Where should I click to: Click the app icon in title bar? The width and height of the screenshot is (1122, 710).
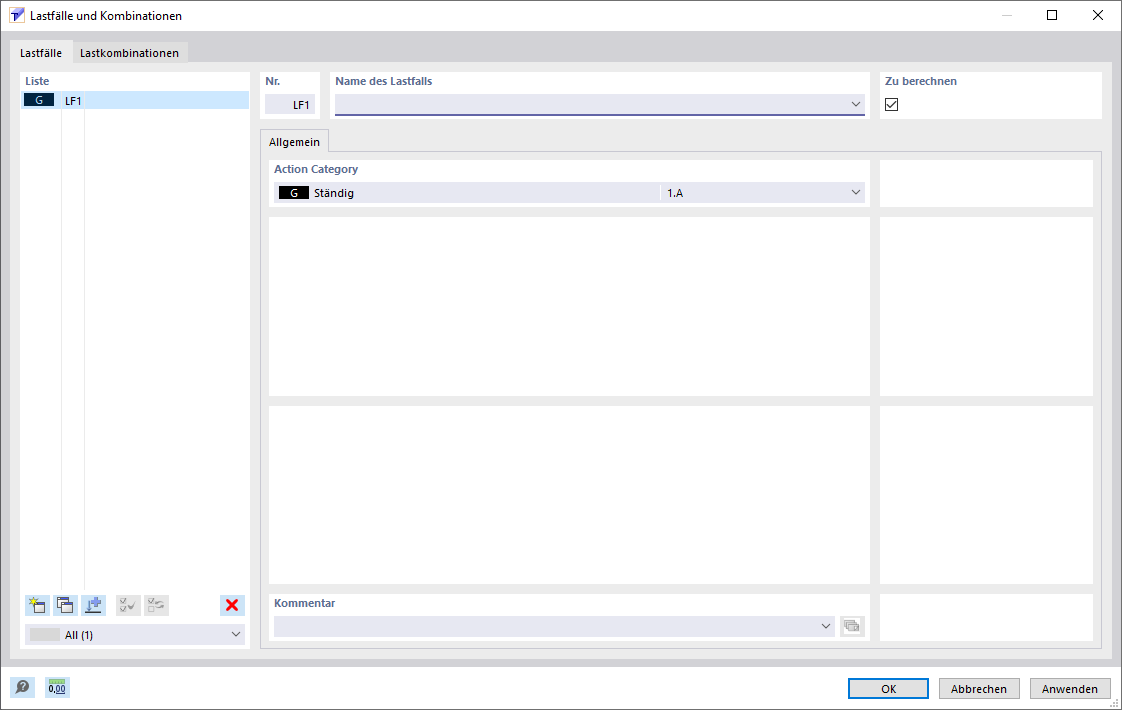click(16, 15)
